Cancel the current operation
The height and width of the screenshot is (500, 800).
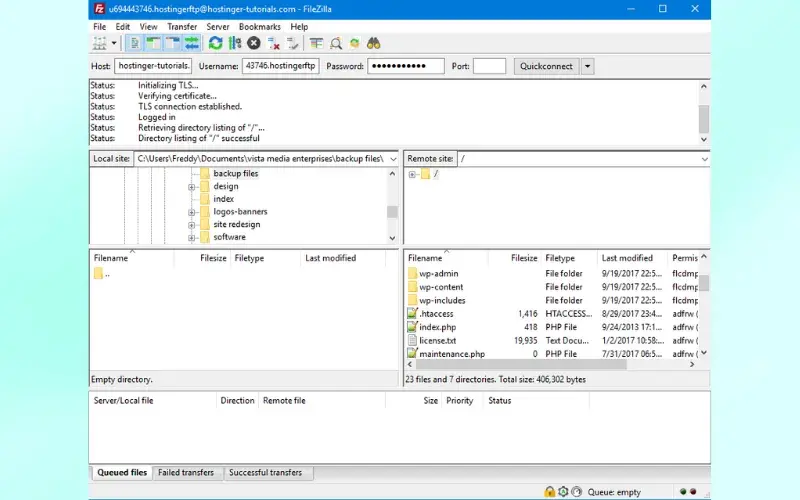click(x=254, y=43)
